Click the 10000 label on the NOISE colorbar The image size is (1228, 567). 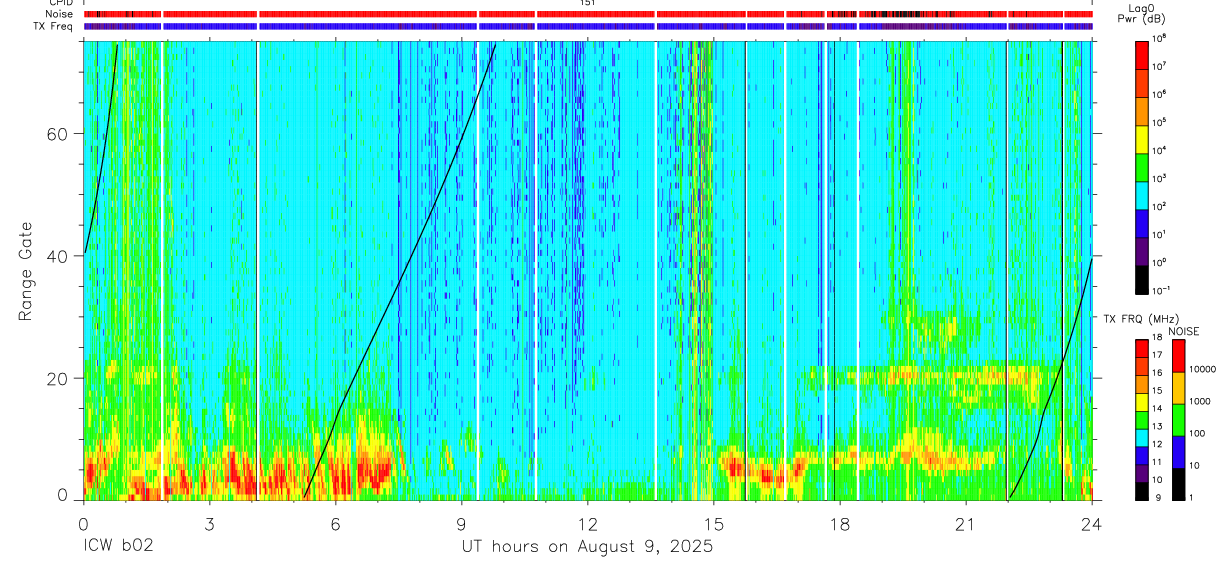pyautogui.click(x=1202, y=369)
